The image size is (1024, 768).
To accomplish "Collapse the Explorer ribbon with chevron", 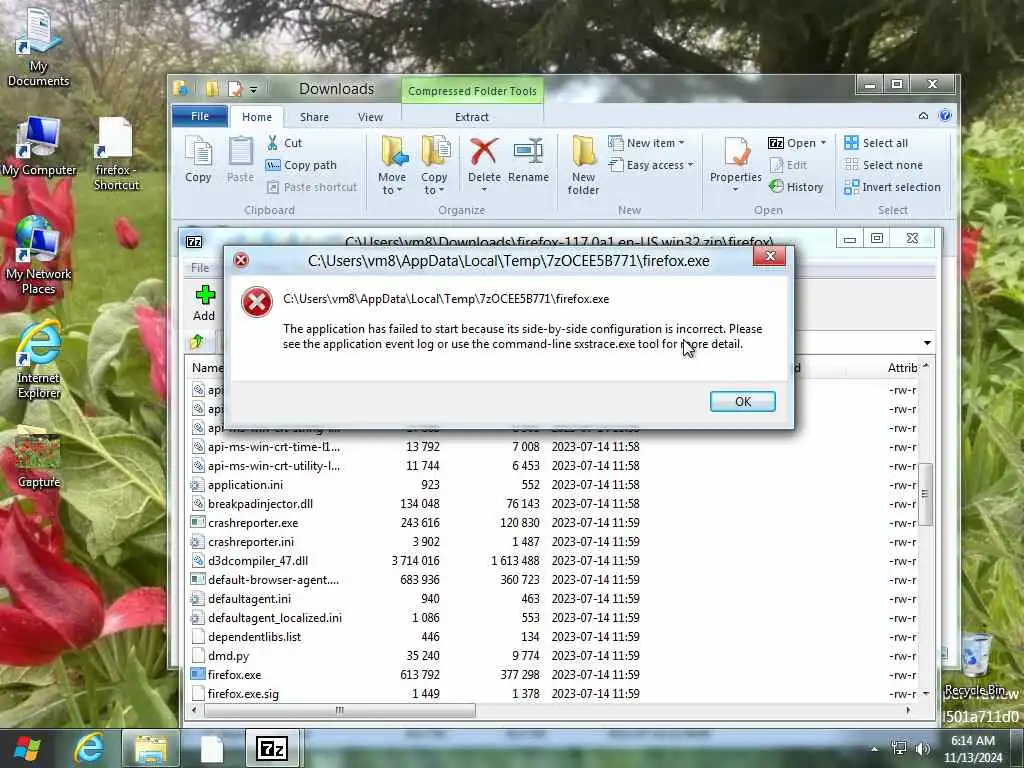I will point(923,116).
